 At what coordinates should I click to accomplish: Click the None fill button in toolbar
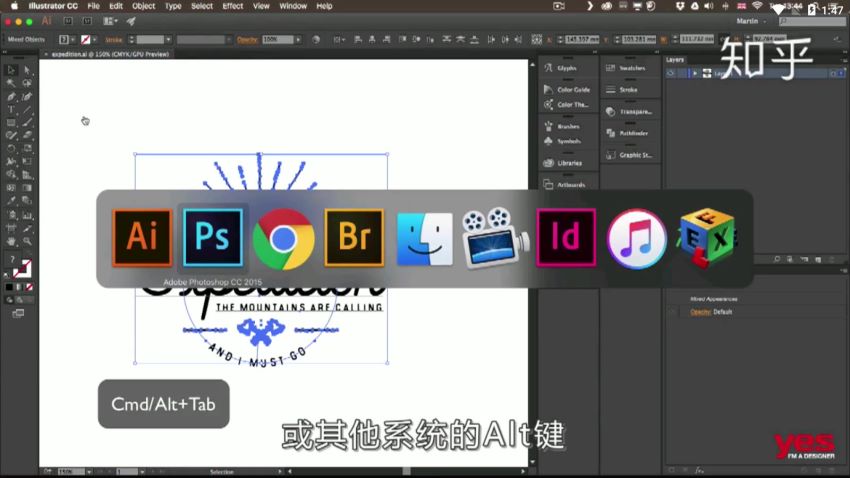coord(29,287)
